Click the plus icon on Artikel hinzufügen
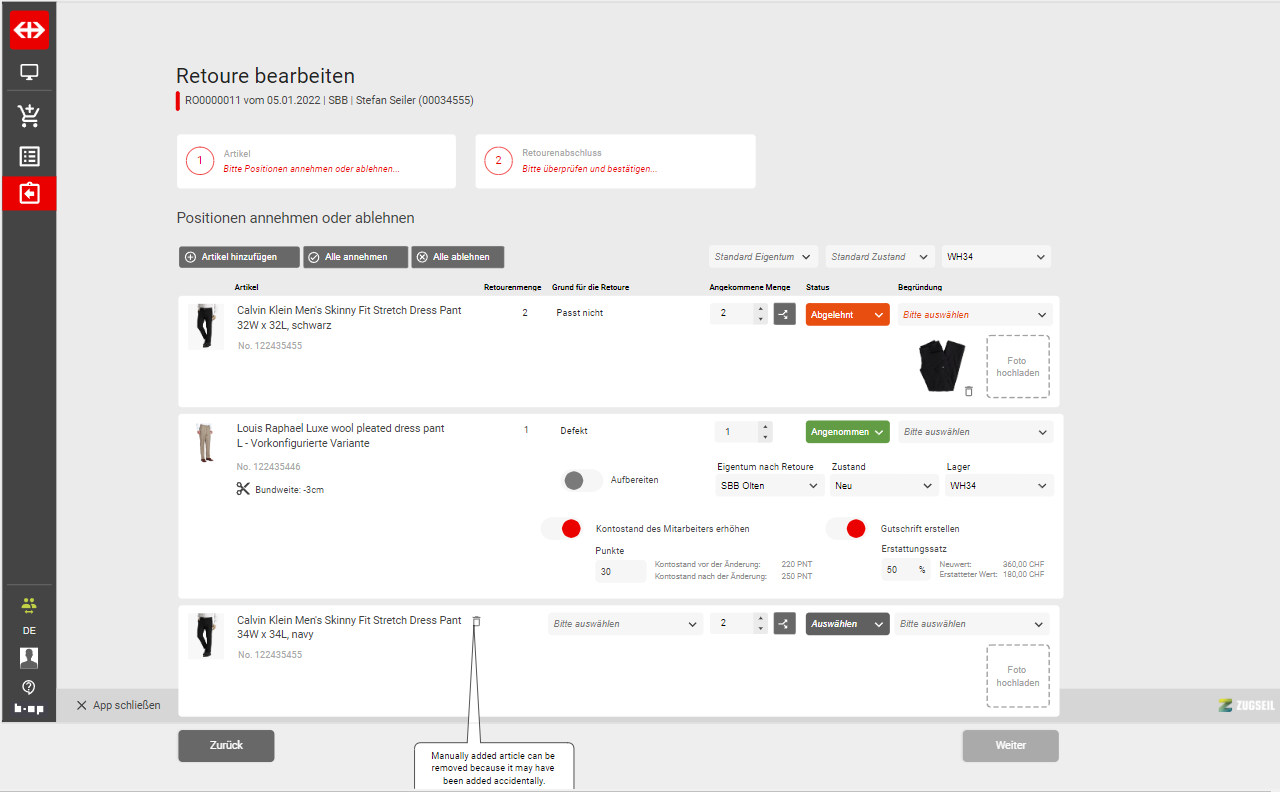The width and height of the screenshot is (1280, 792). tap(191, 257)
